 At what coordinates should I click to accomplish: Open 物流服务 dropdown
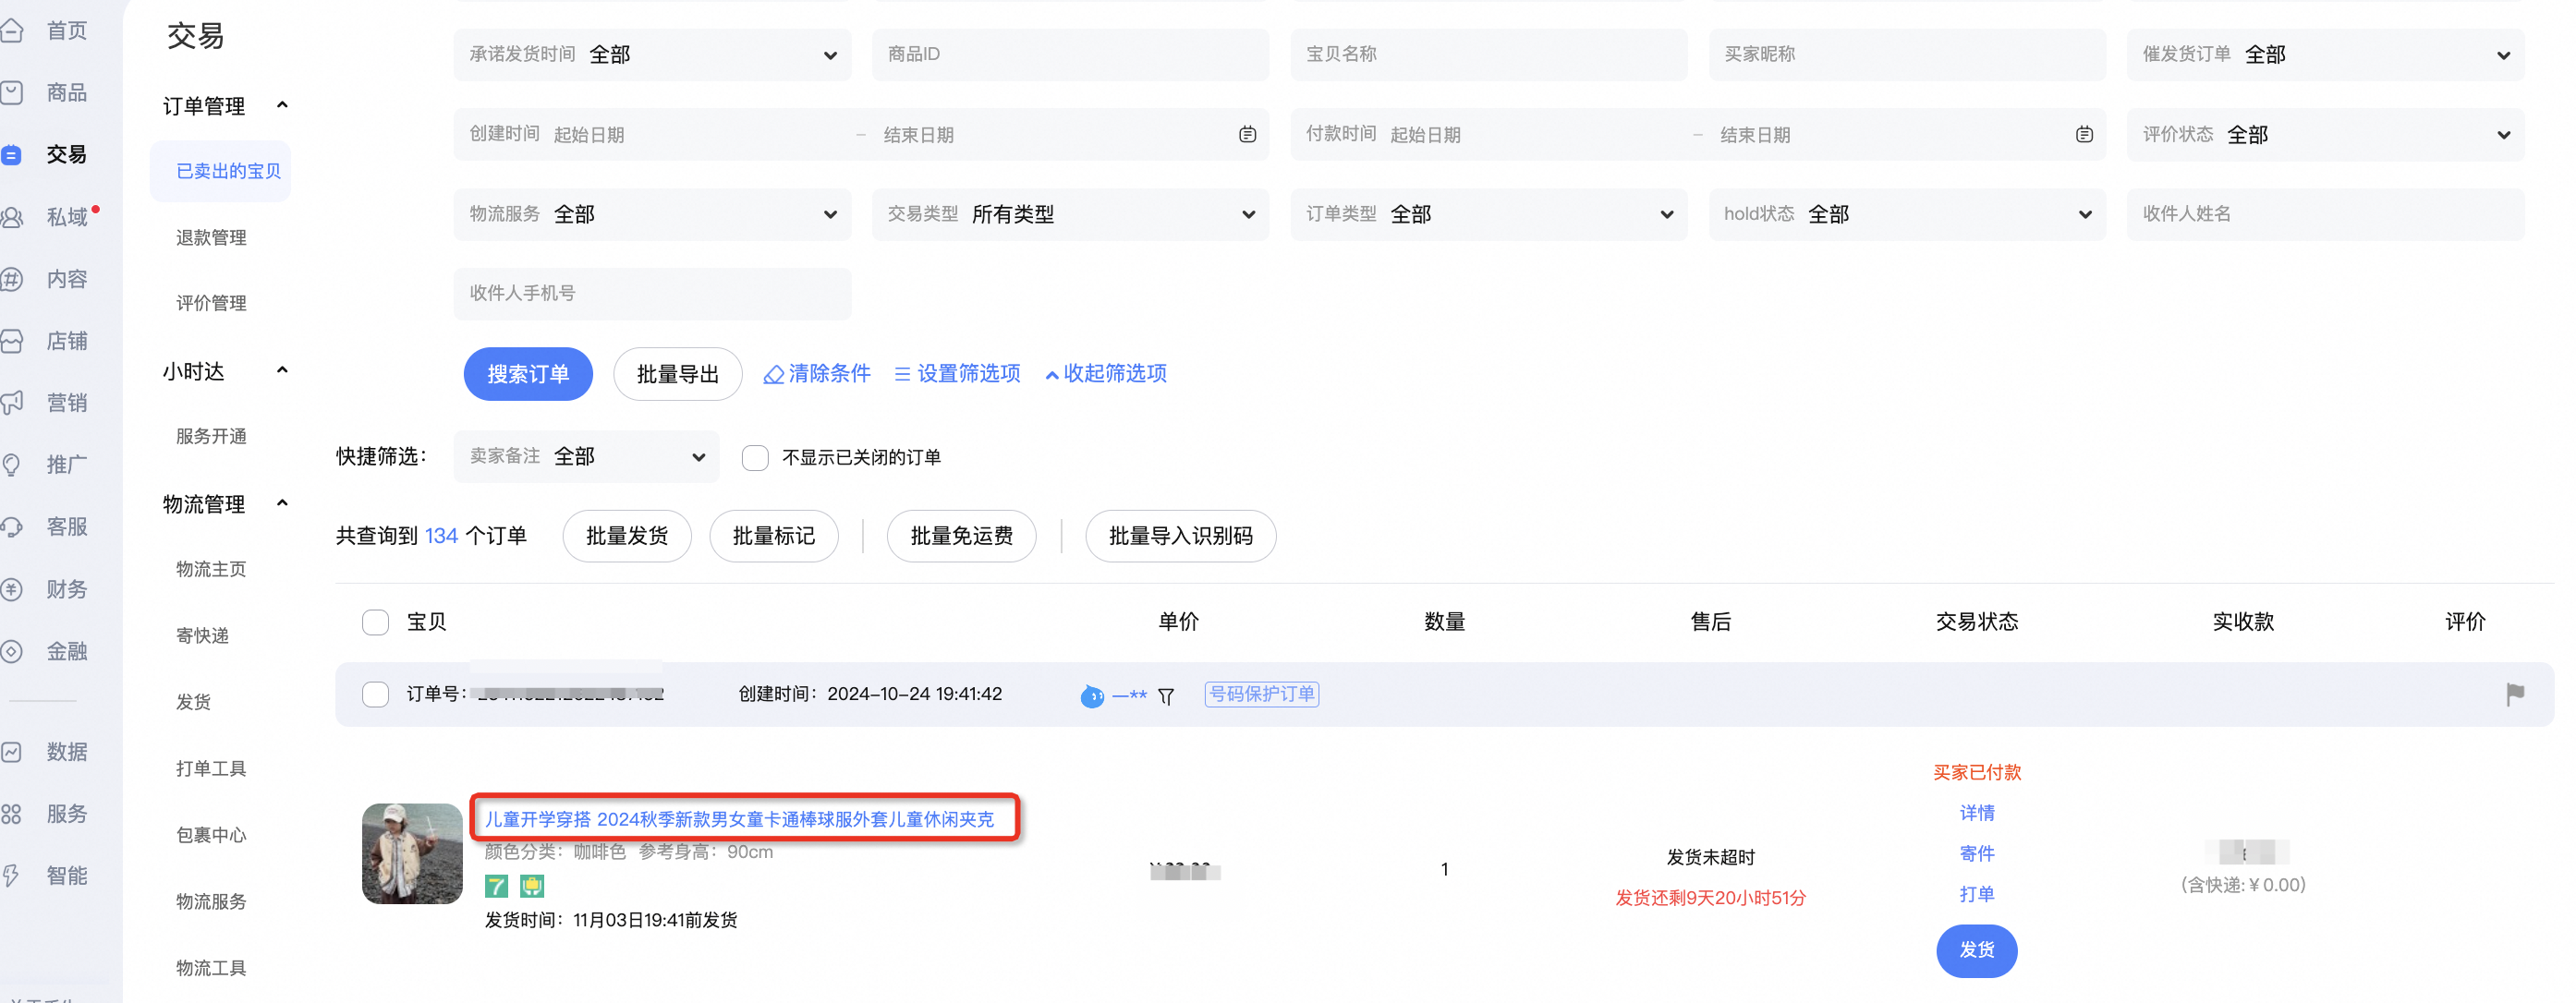[652, 214]
